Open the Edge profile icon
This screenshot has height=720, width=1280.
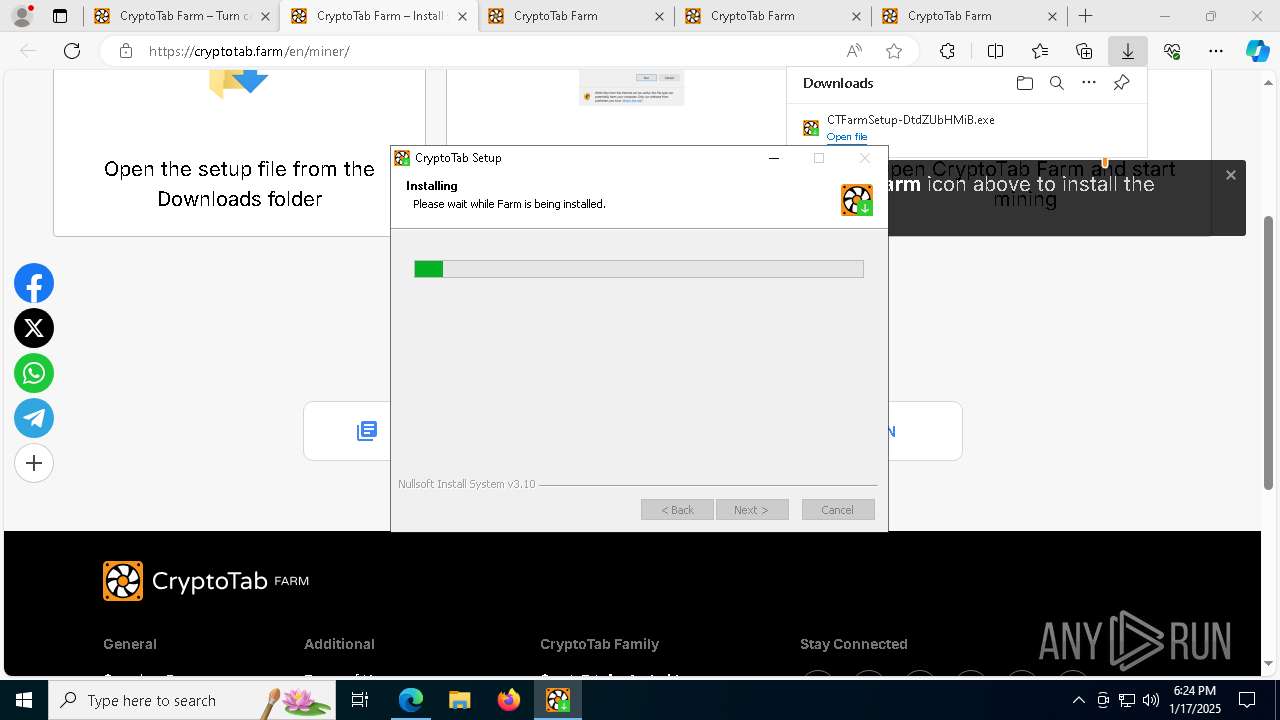pyautogui.click(x=21, y=16)
